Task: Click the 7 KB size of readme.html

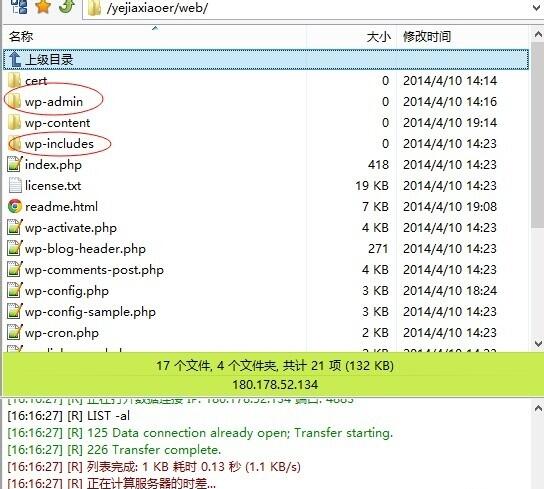Action: pyautogui.click(x=375, y=206)
